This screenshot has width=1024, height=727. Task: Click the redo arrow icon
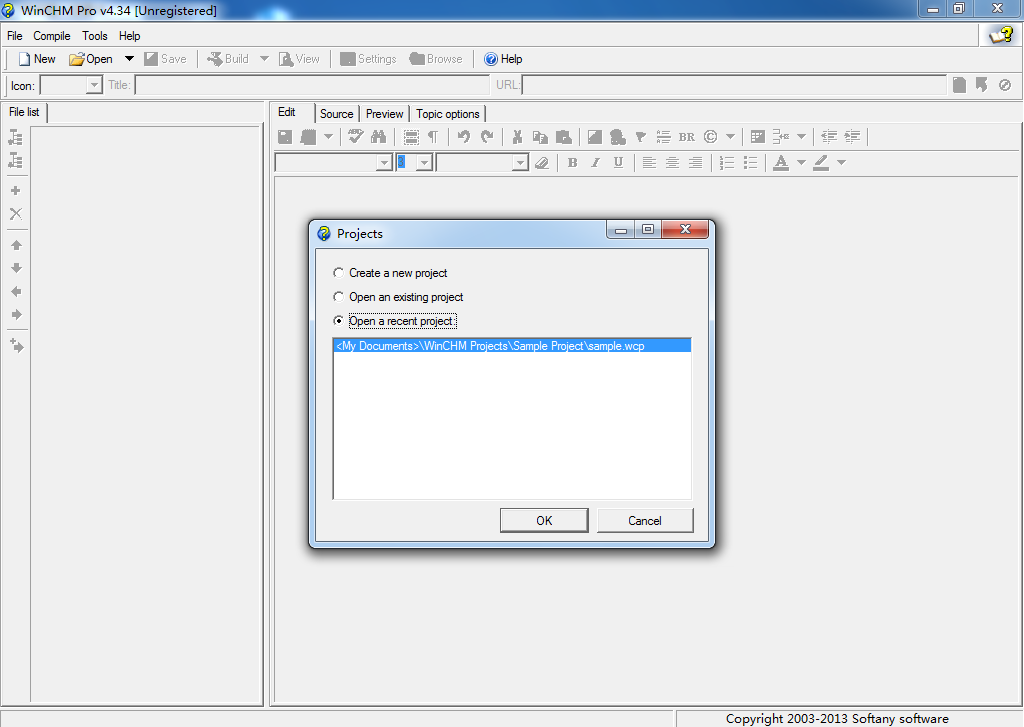(x=487, y=137)
